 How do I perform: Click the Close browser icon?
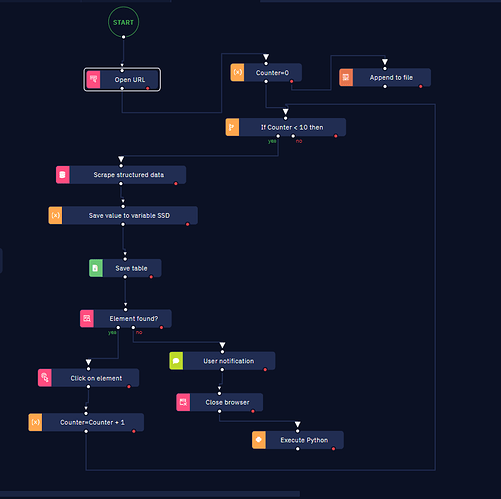click(x=183, y=402)
